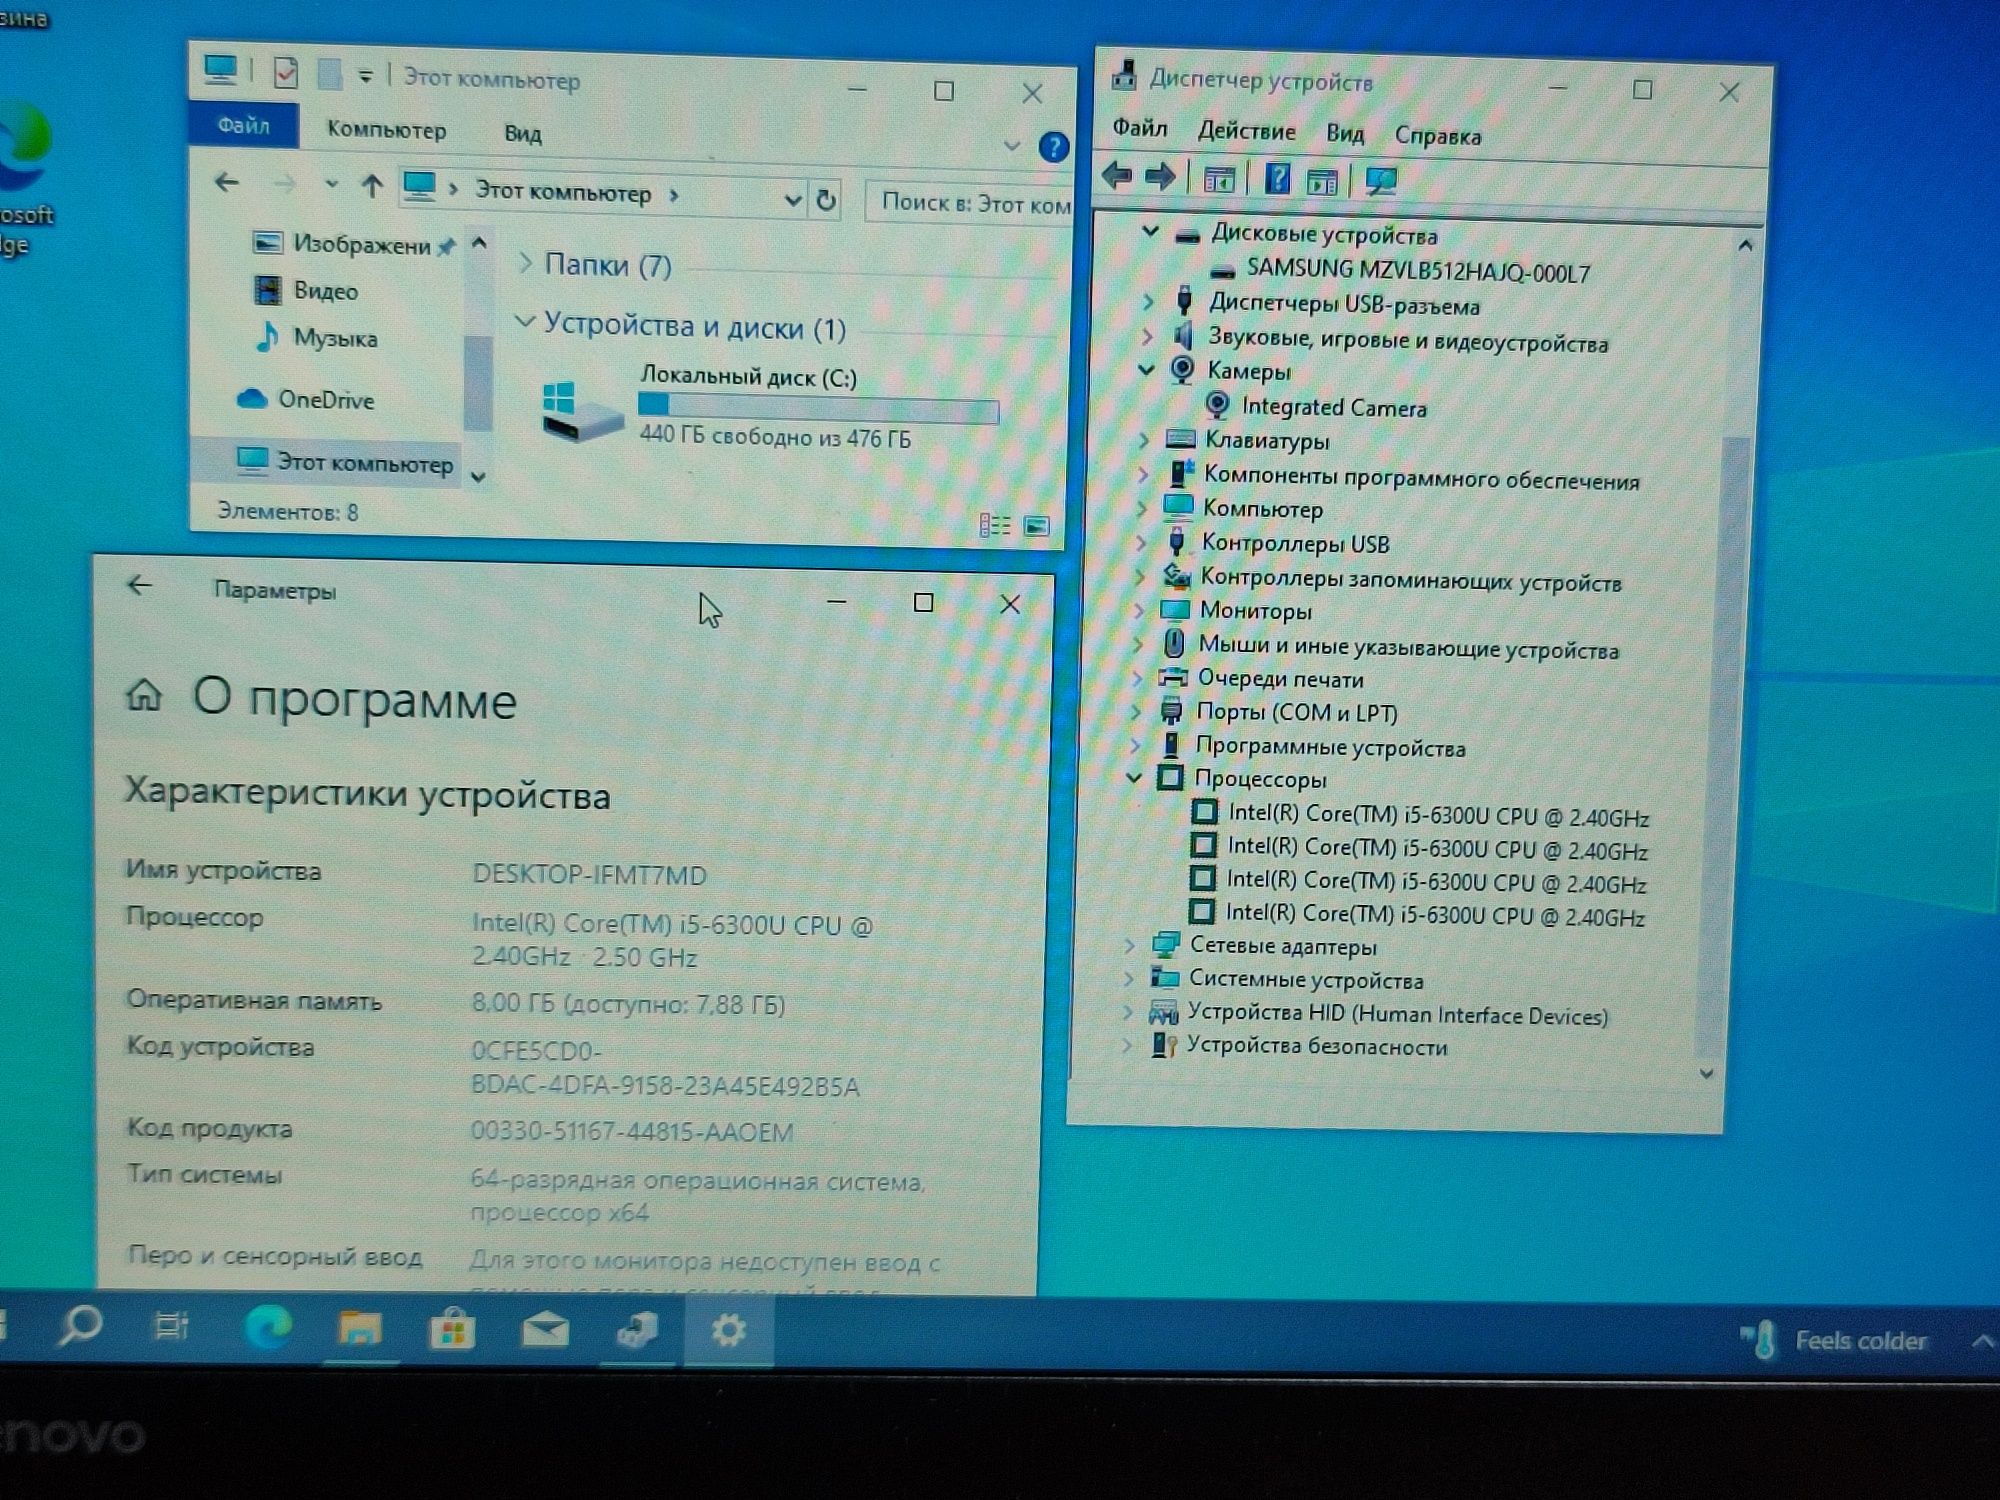Click Device Manager icon on taskbar
This screenshot has width=2000, height=1500.
coord(637,1331)
